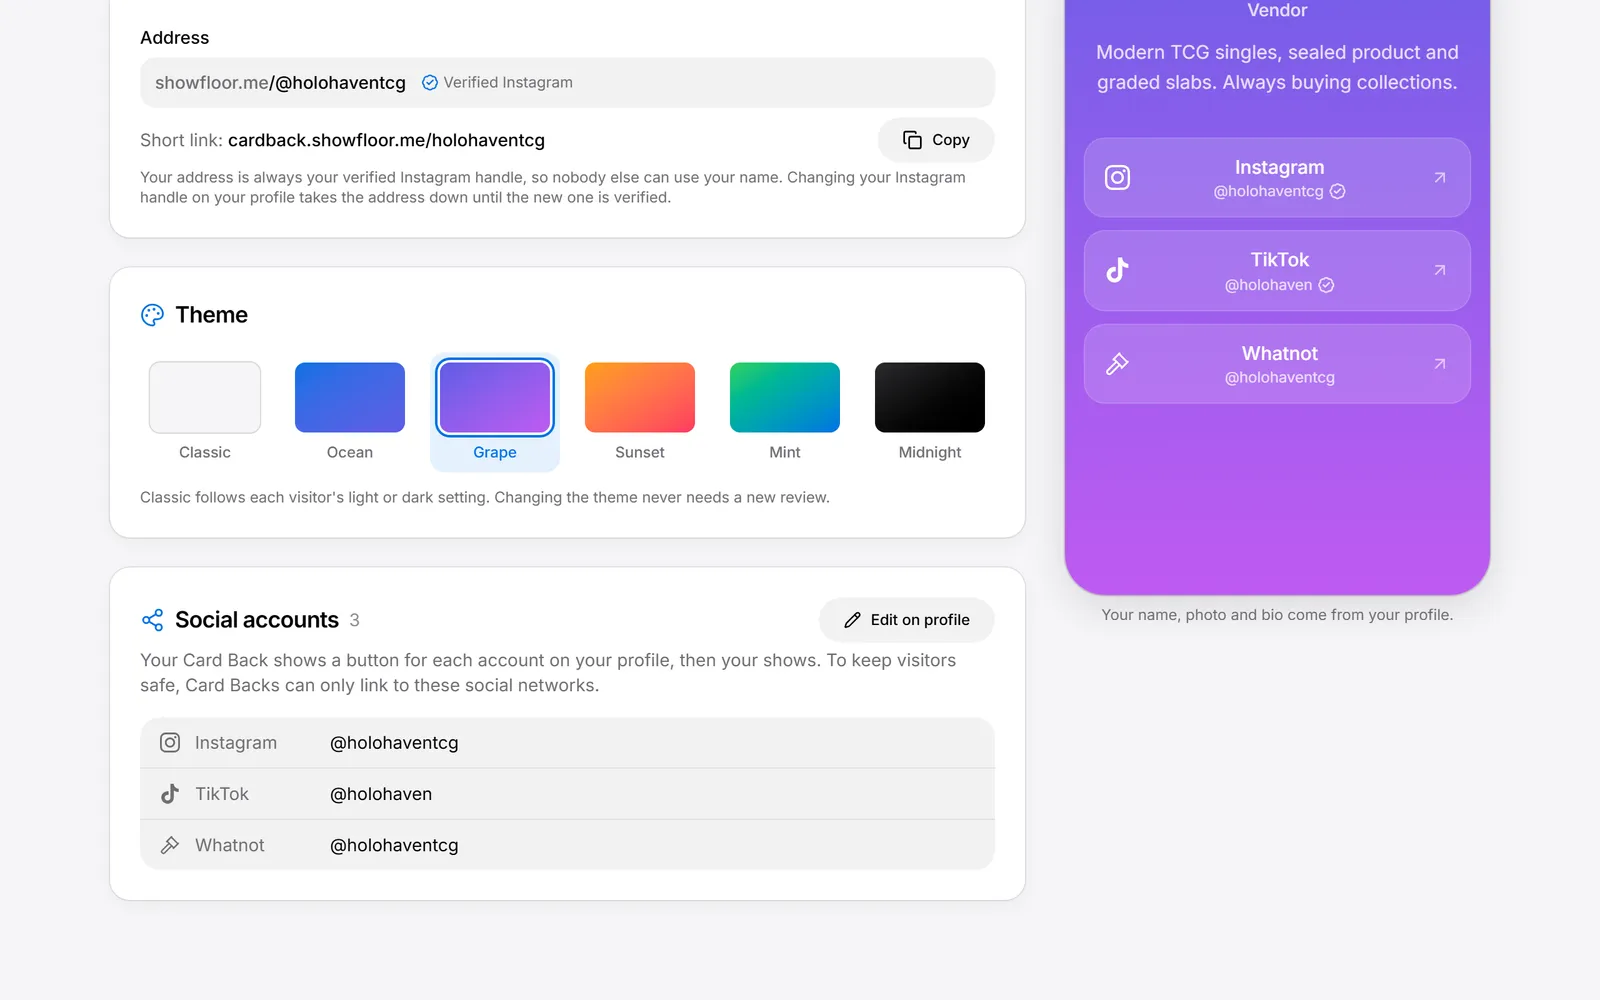Click the 'Vendor' label in the preview
This screenshot has height=1000, width=1600.
tap(1277, 10)
